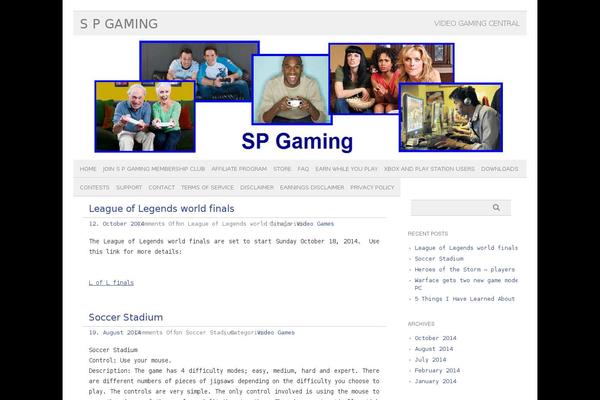The height and width of the screenshot is (400, 600).
Task: Click Video Games category under Soccer Stadium
Action: (x=276, y=333)
